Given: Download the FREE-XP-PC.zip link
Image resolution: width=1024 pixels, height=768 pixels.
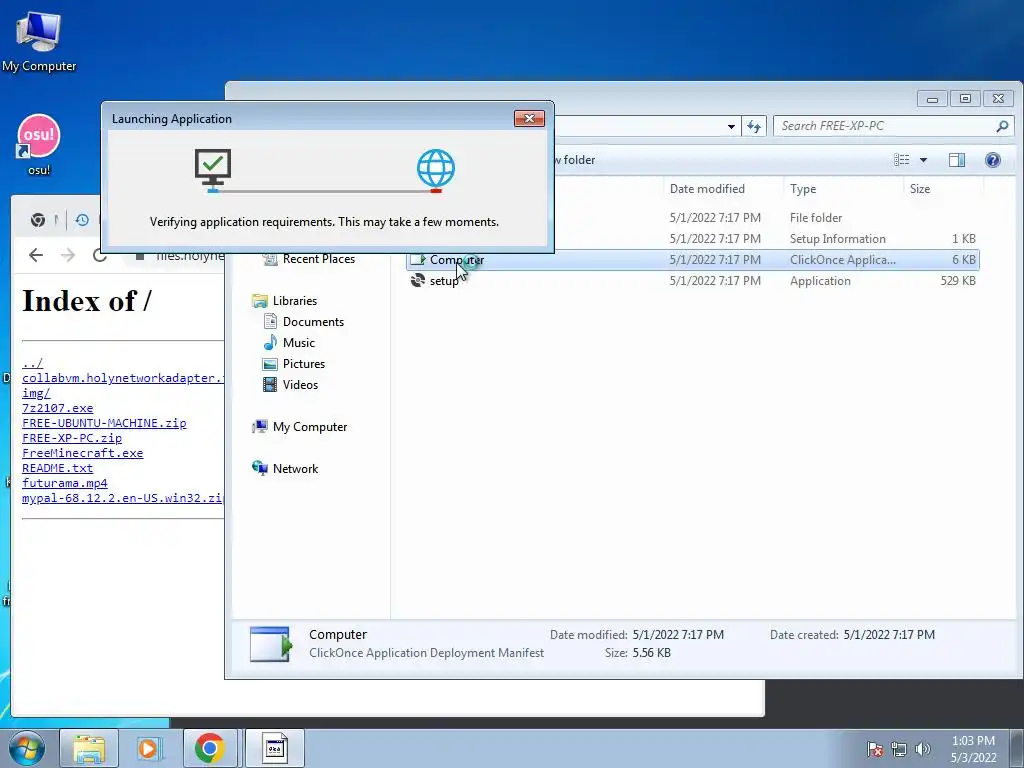Looking at the screenshot, I should 72,438.
